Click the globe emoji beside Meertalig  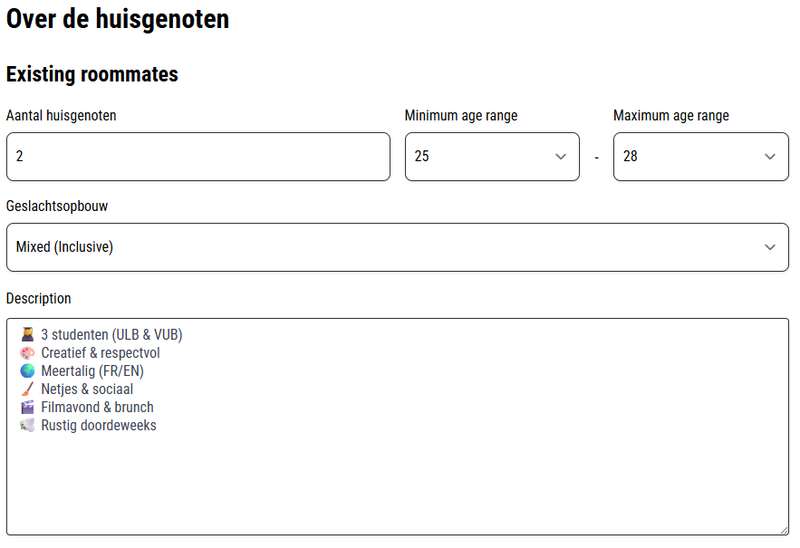tap(28, 371)
